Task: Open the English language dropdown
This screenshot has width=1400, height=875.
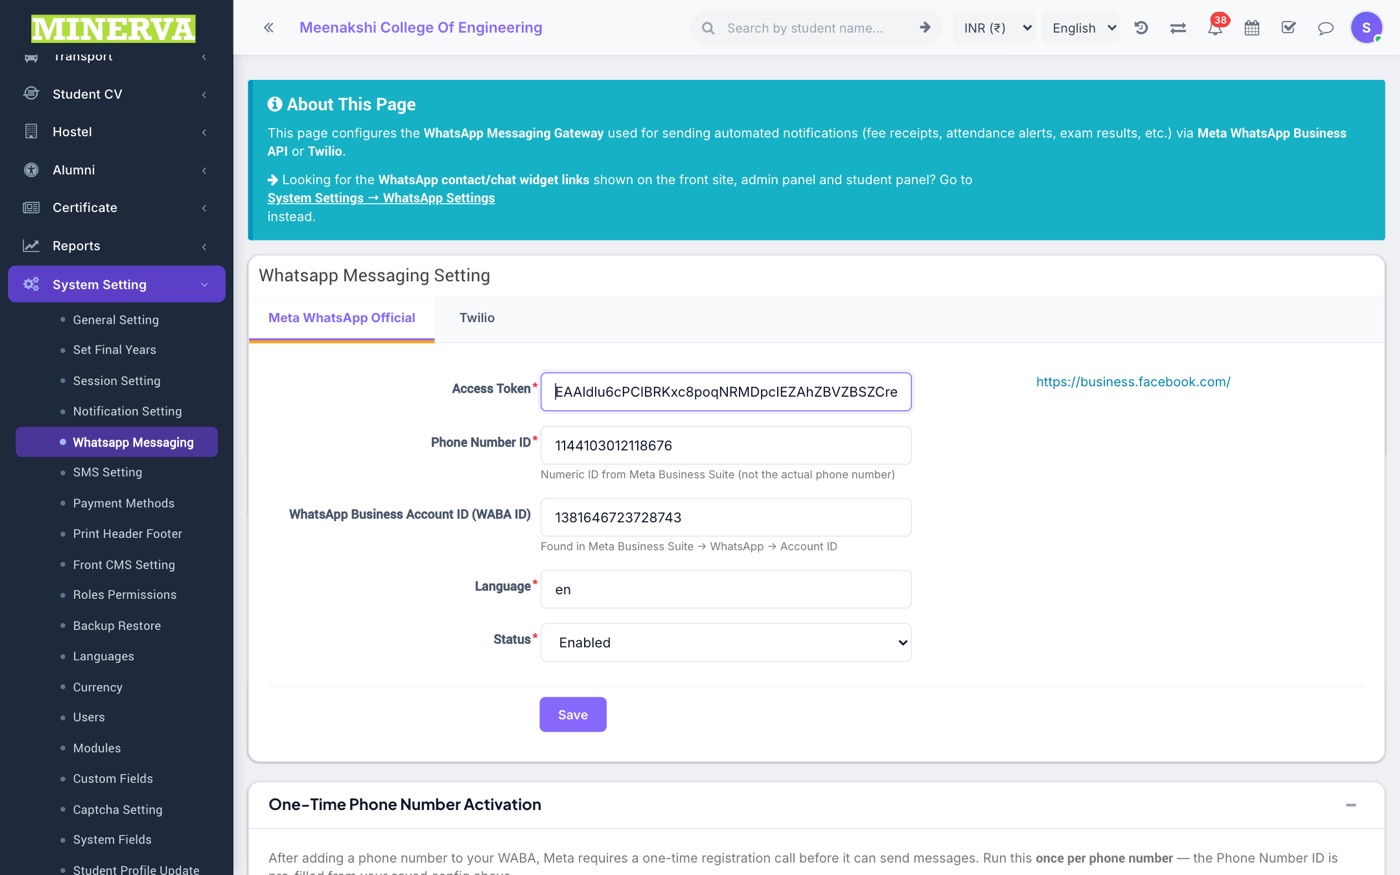Action: pos(1082,28)
